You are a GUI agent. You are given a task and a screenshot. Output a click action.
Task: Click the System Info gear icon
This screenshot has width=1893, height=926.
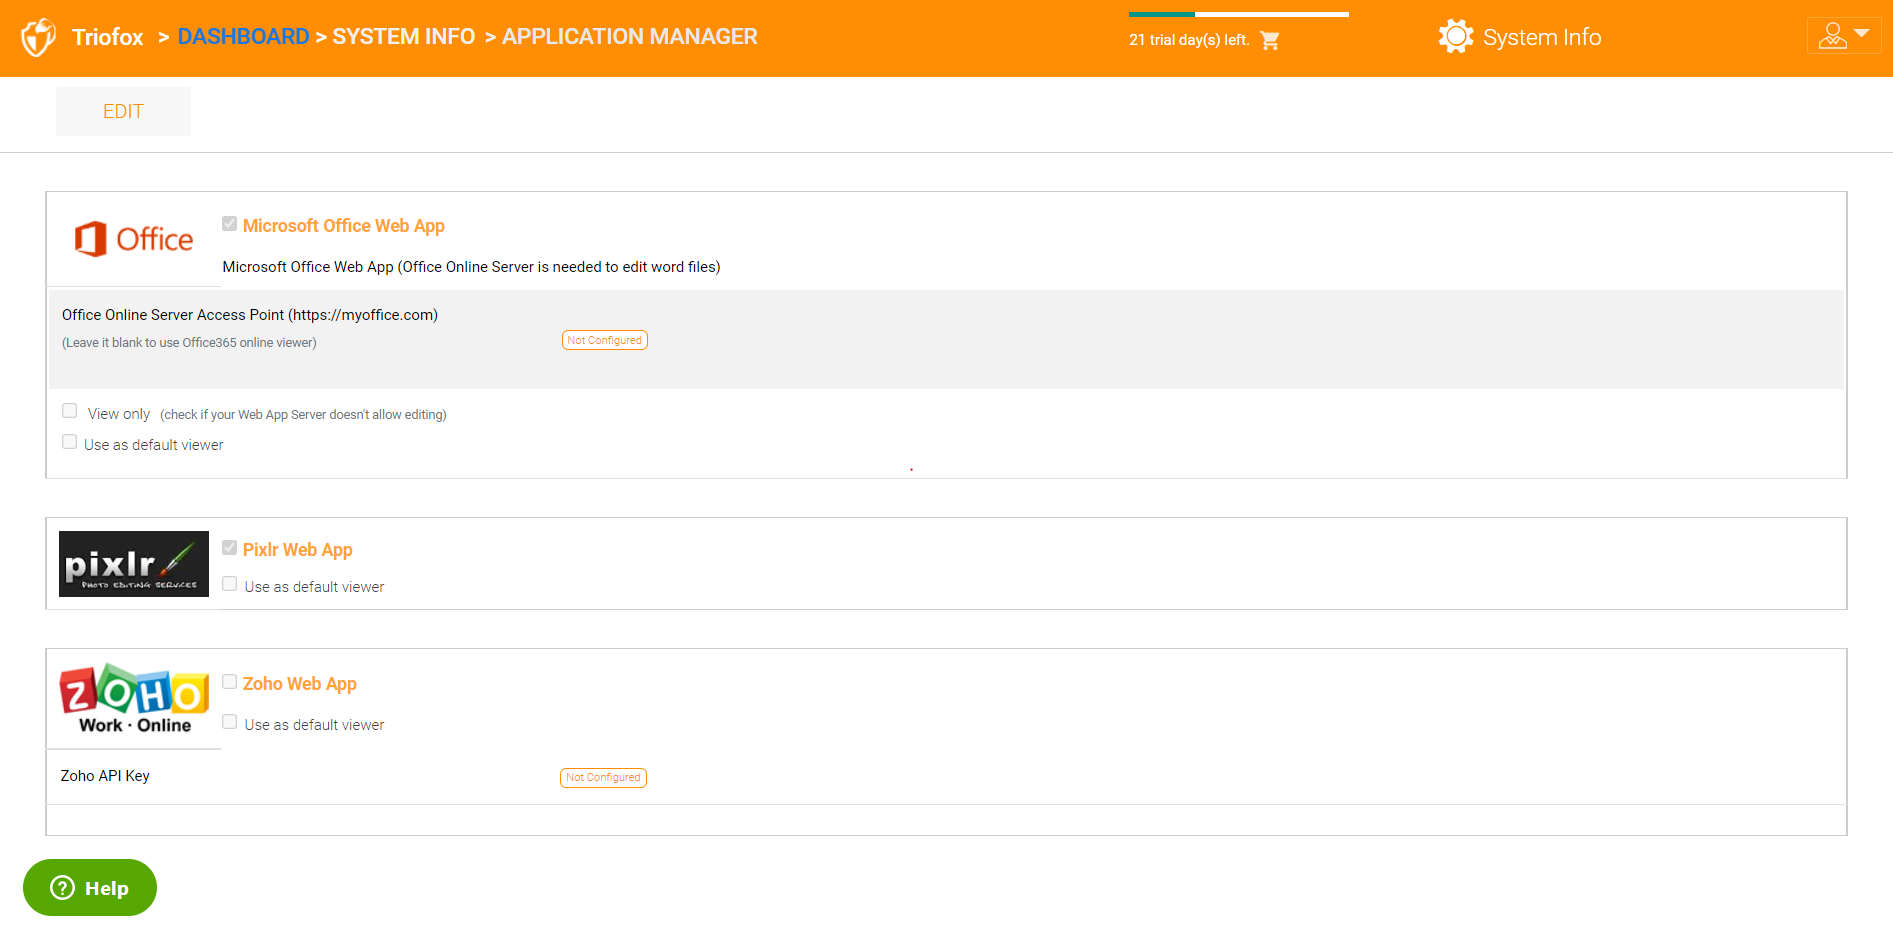(1456, 37)
